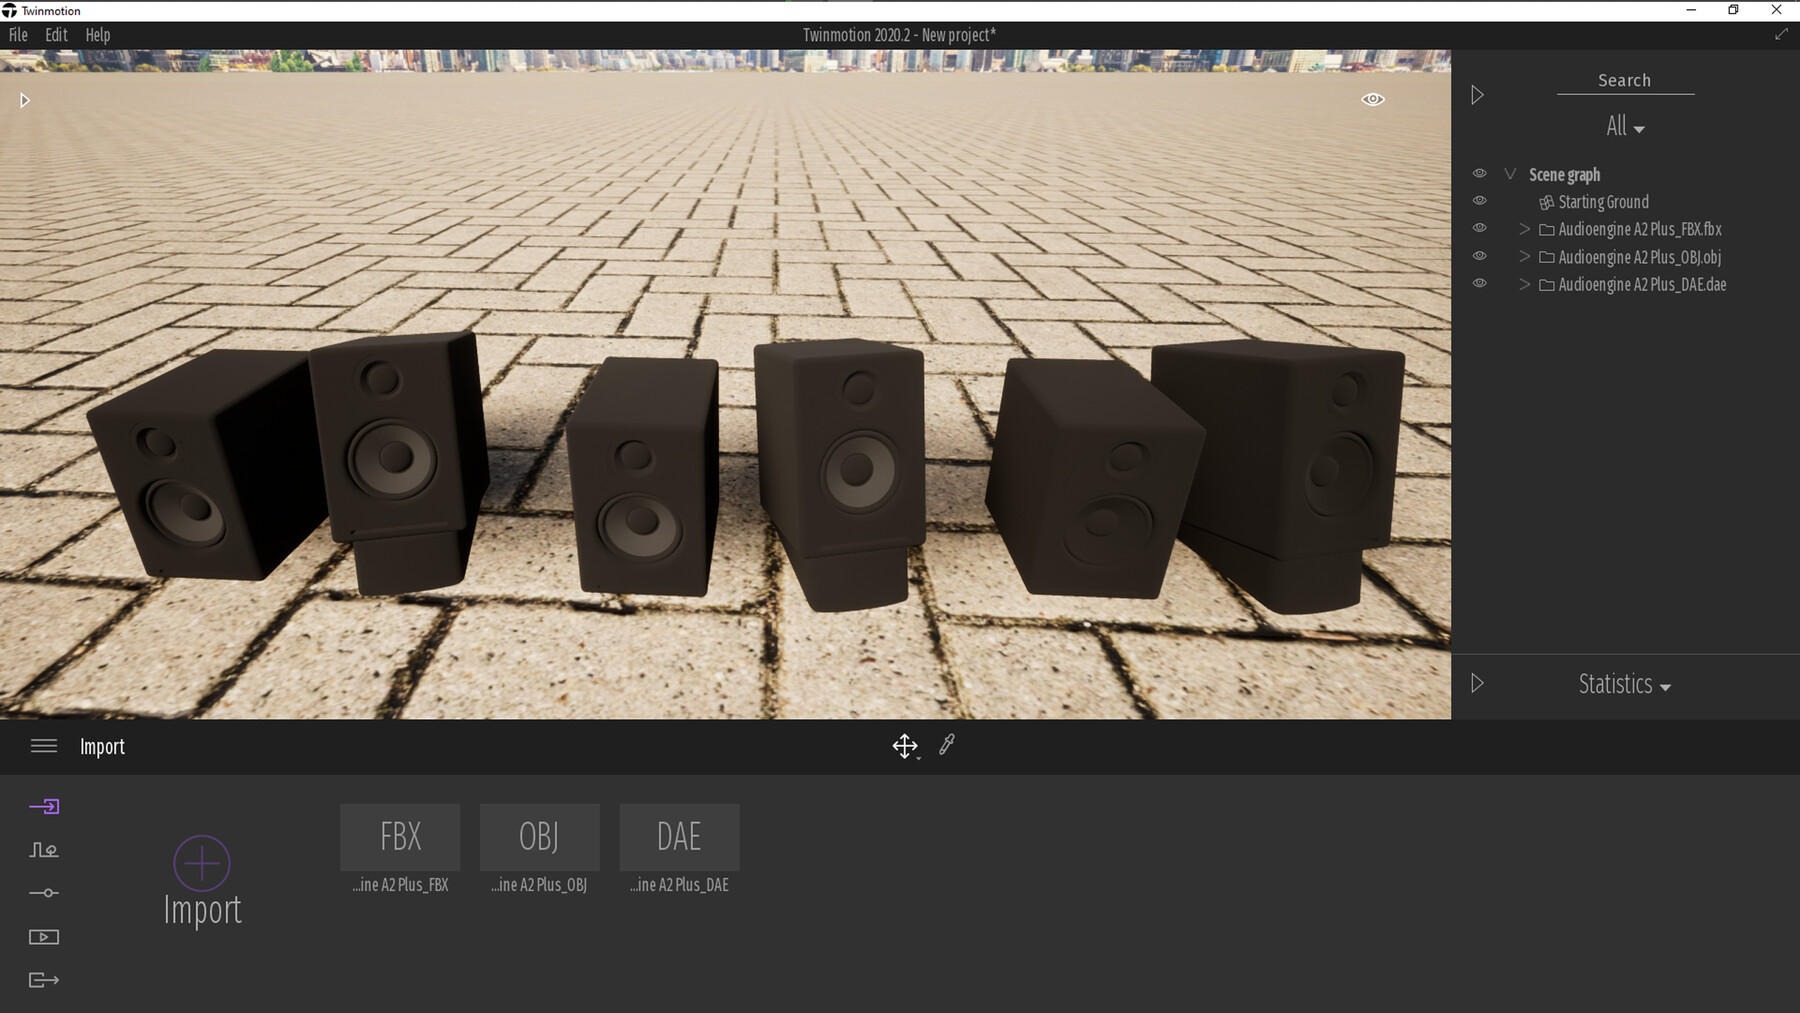Screen dimensions: 1800x1013
Task: Open the Statistics dropdown
Action: coord(1625,685)
